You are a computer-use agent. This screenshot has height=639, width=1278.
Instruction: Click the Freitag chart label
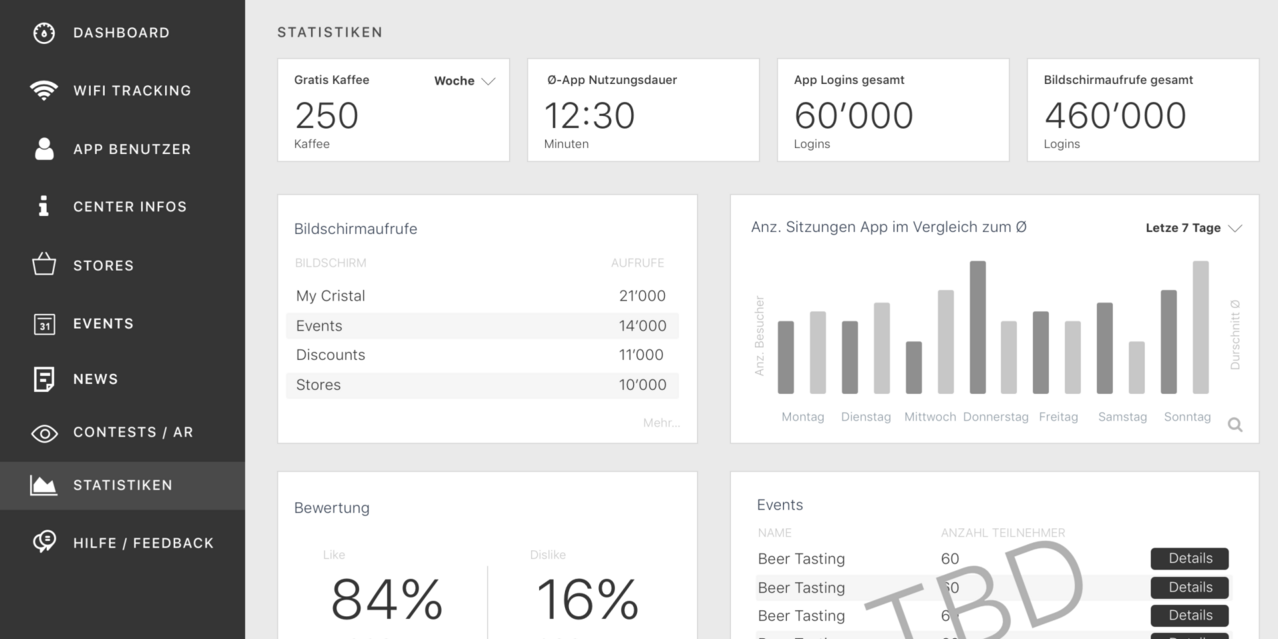point(1058,417)
